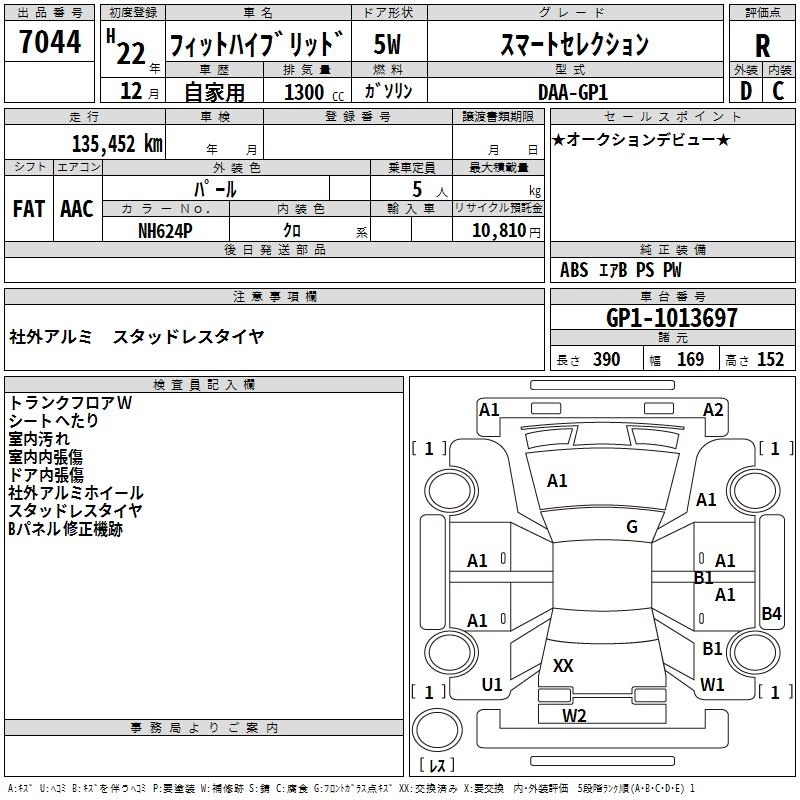Click the seating capacity 5 人
This screenshot has height=800, width=800.
click(x=429, y=189)
